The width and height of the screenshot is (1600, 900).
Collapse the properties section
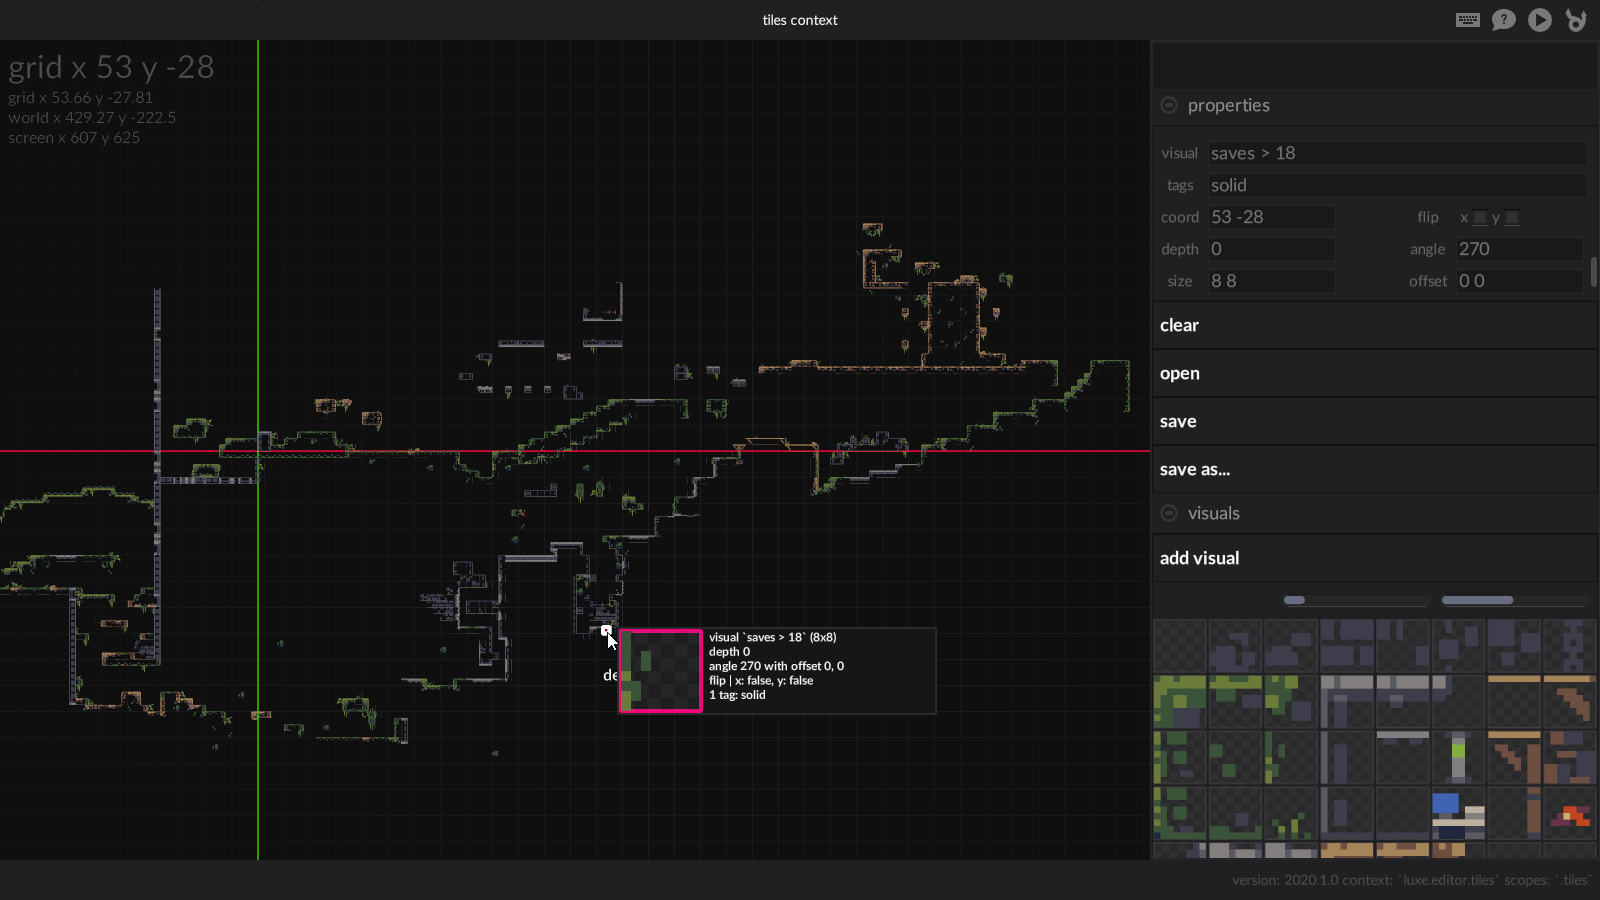1169,105
